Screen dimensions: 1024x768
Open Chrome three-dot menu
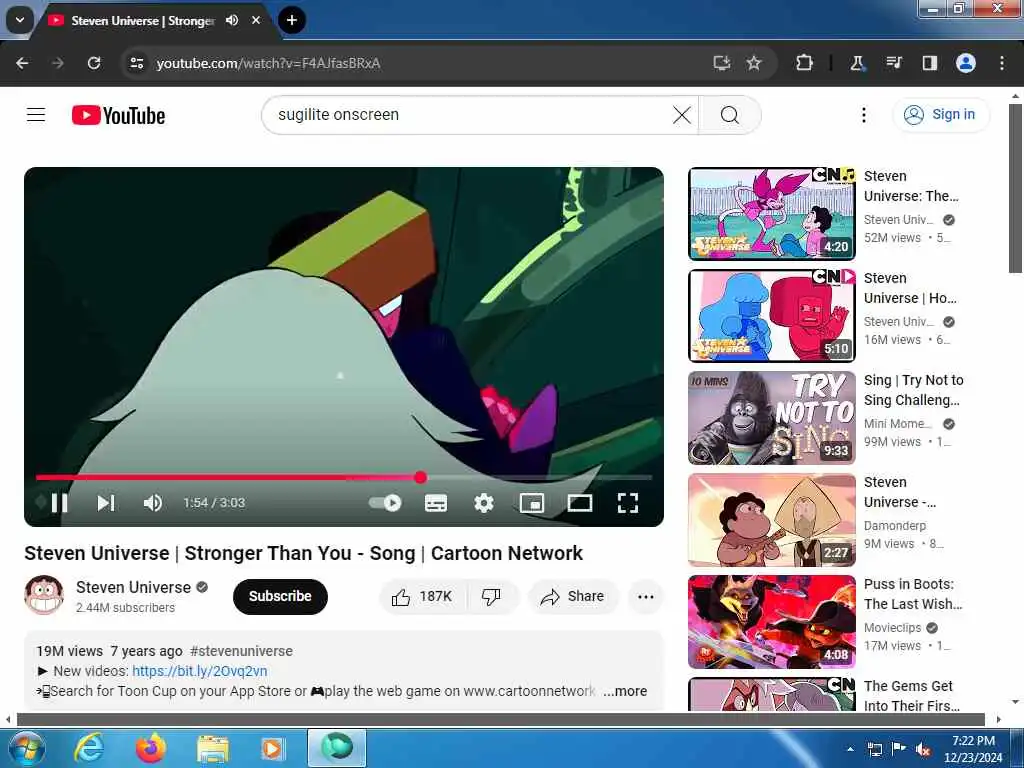coord(1002,63)
